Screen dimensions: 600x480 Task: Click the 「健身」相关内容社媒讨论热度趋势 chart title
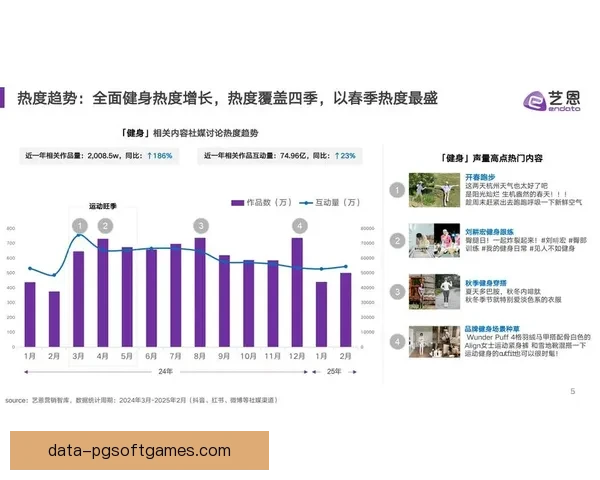pyautogui.click(x=189, y=133)
